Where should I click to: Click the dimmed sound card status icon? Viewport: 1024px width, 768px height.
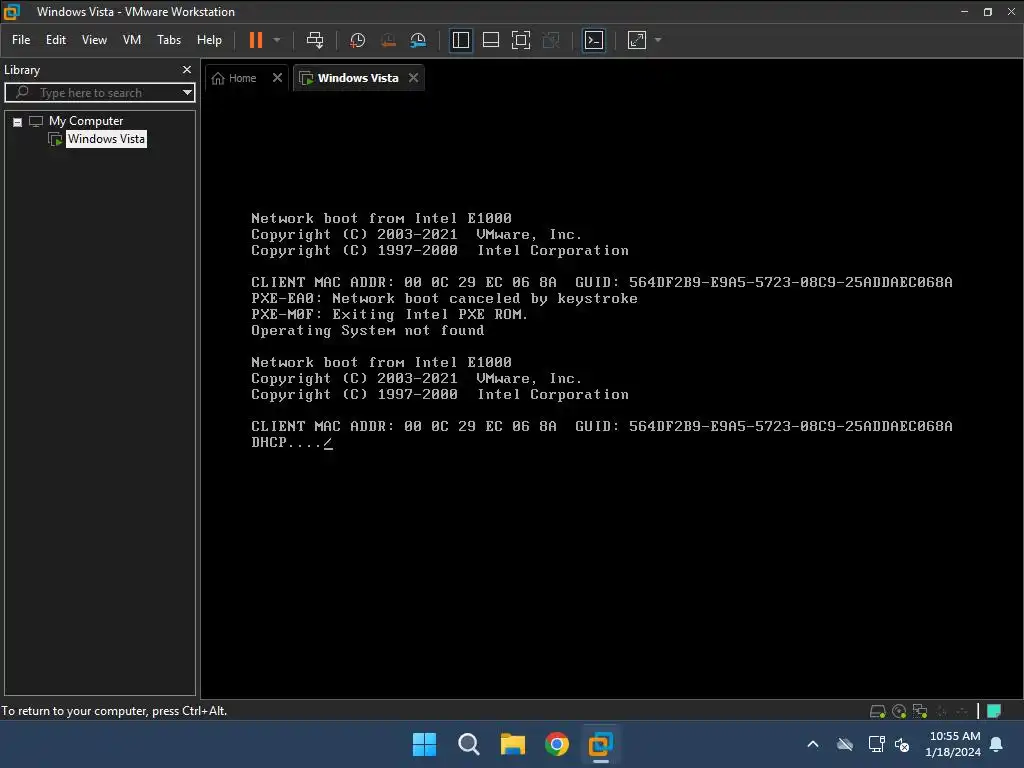pos(962,711)
